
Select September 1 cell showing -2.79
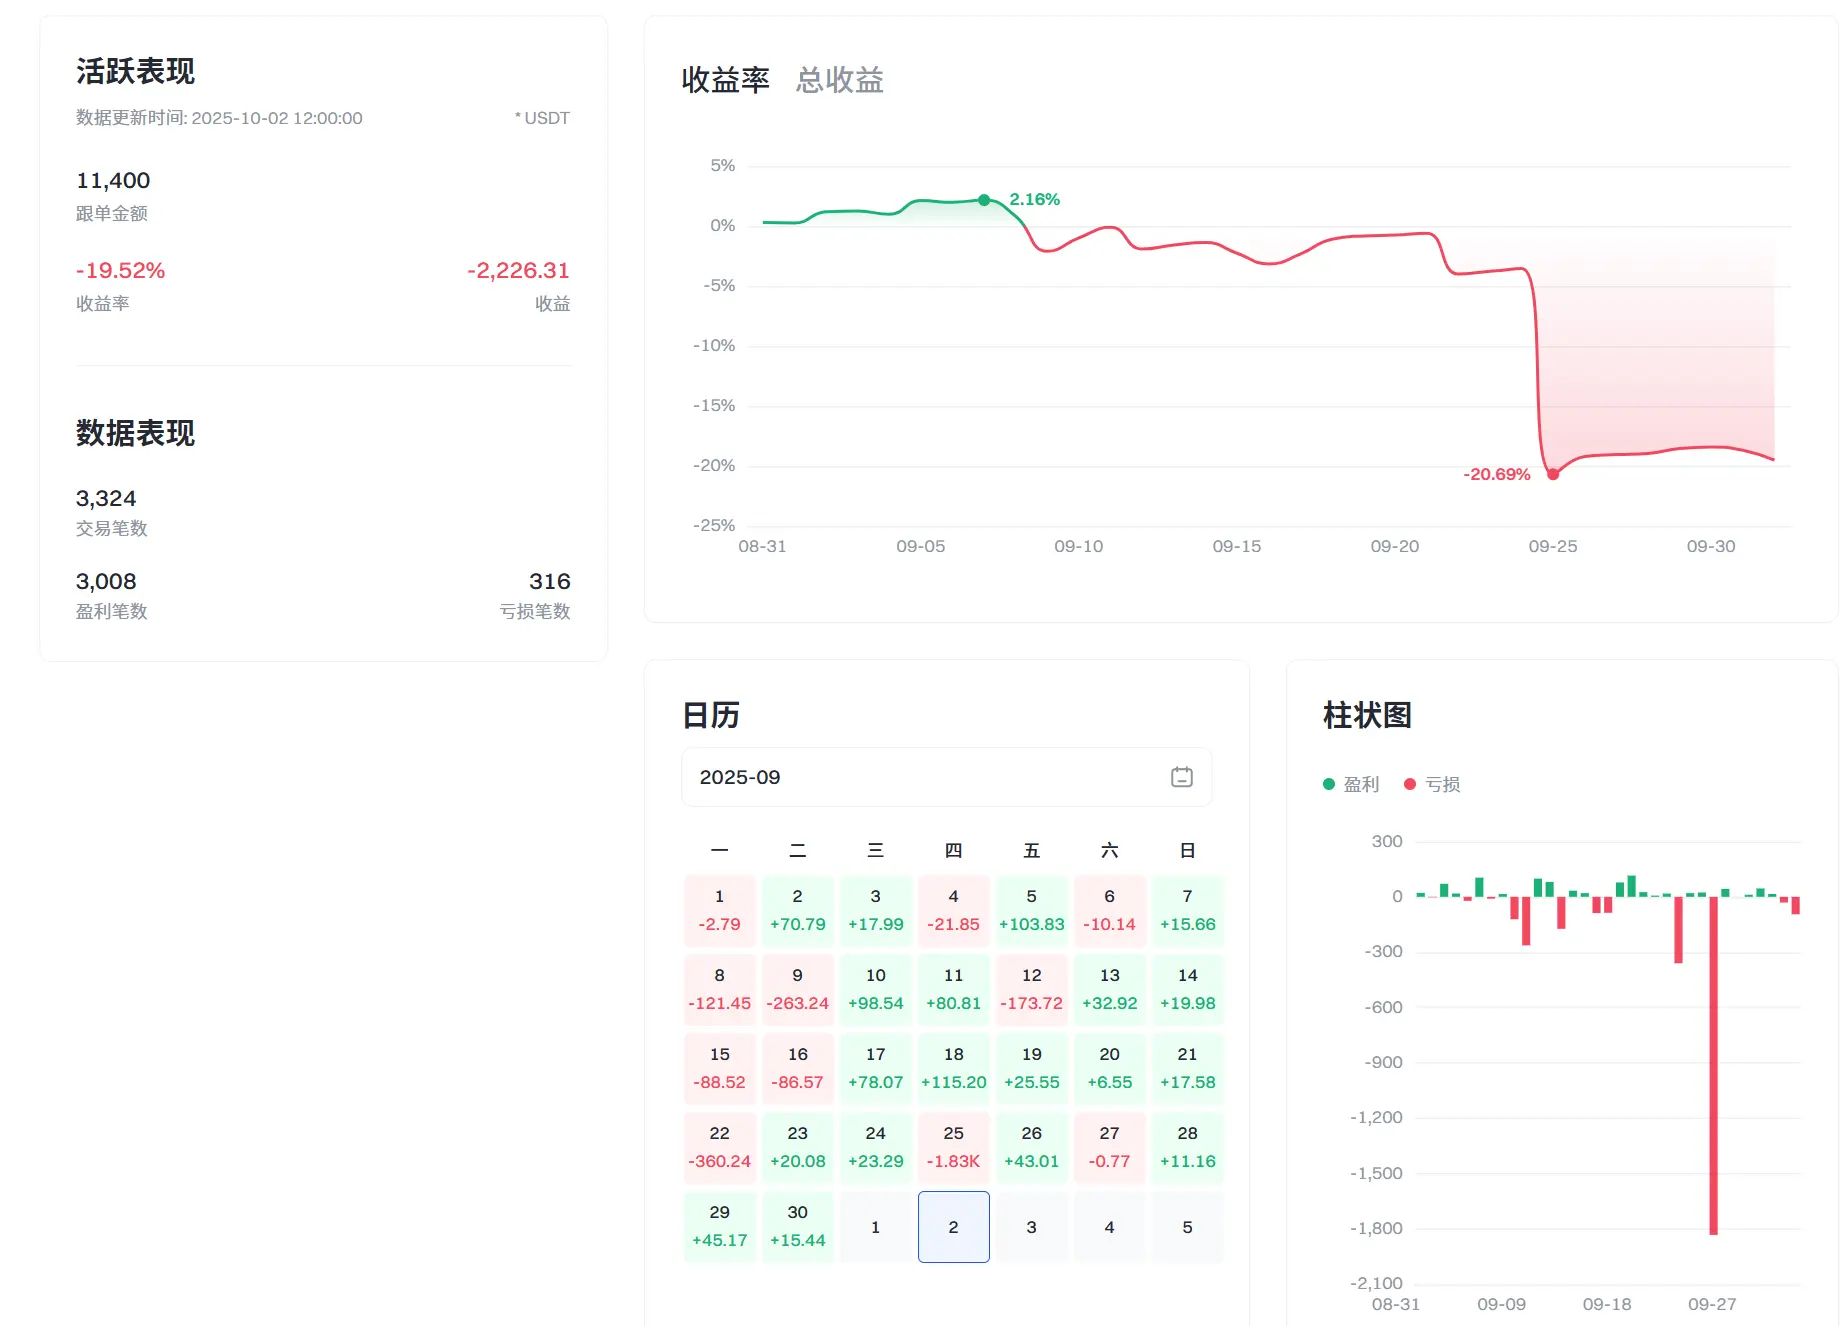pos(720,911)
